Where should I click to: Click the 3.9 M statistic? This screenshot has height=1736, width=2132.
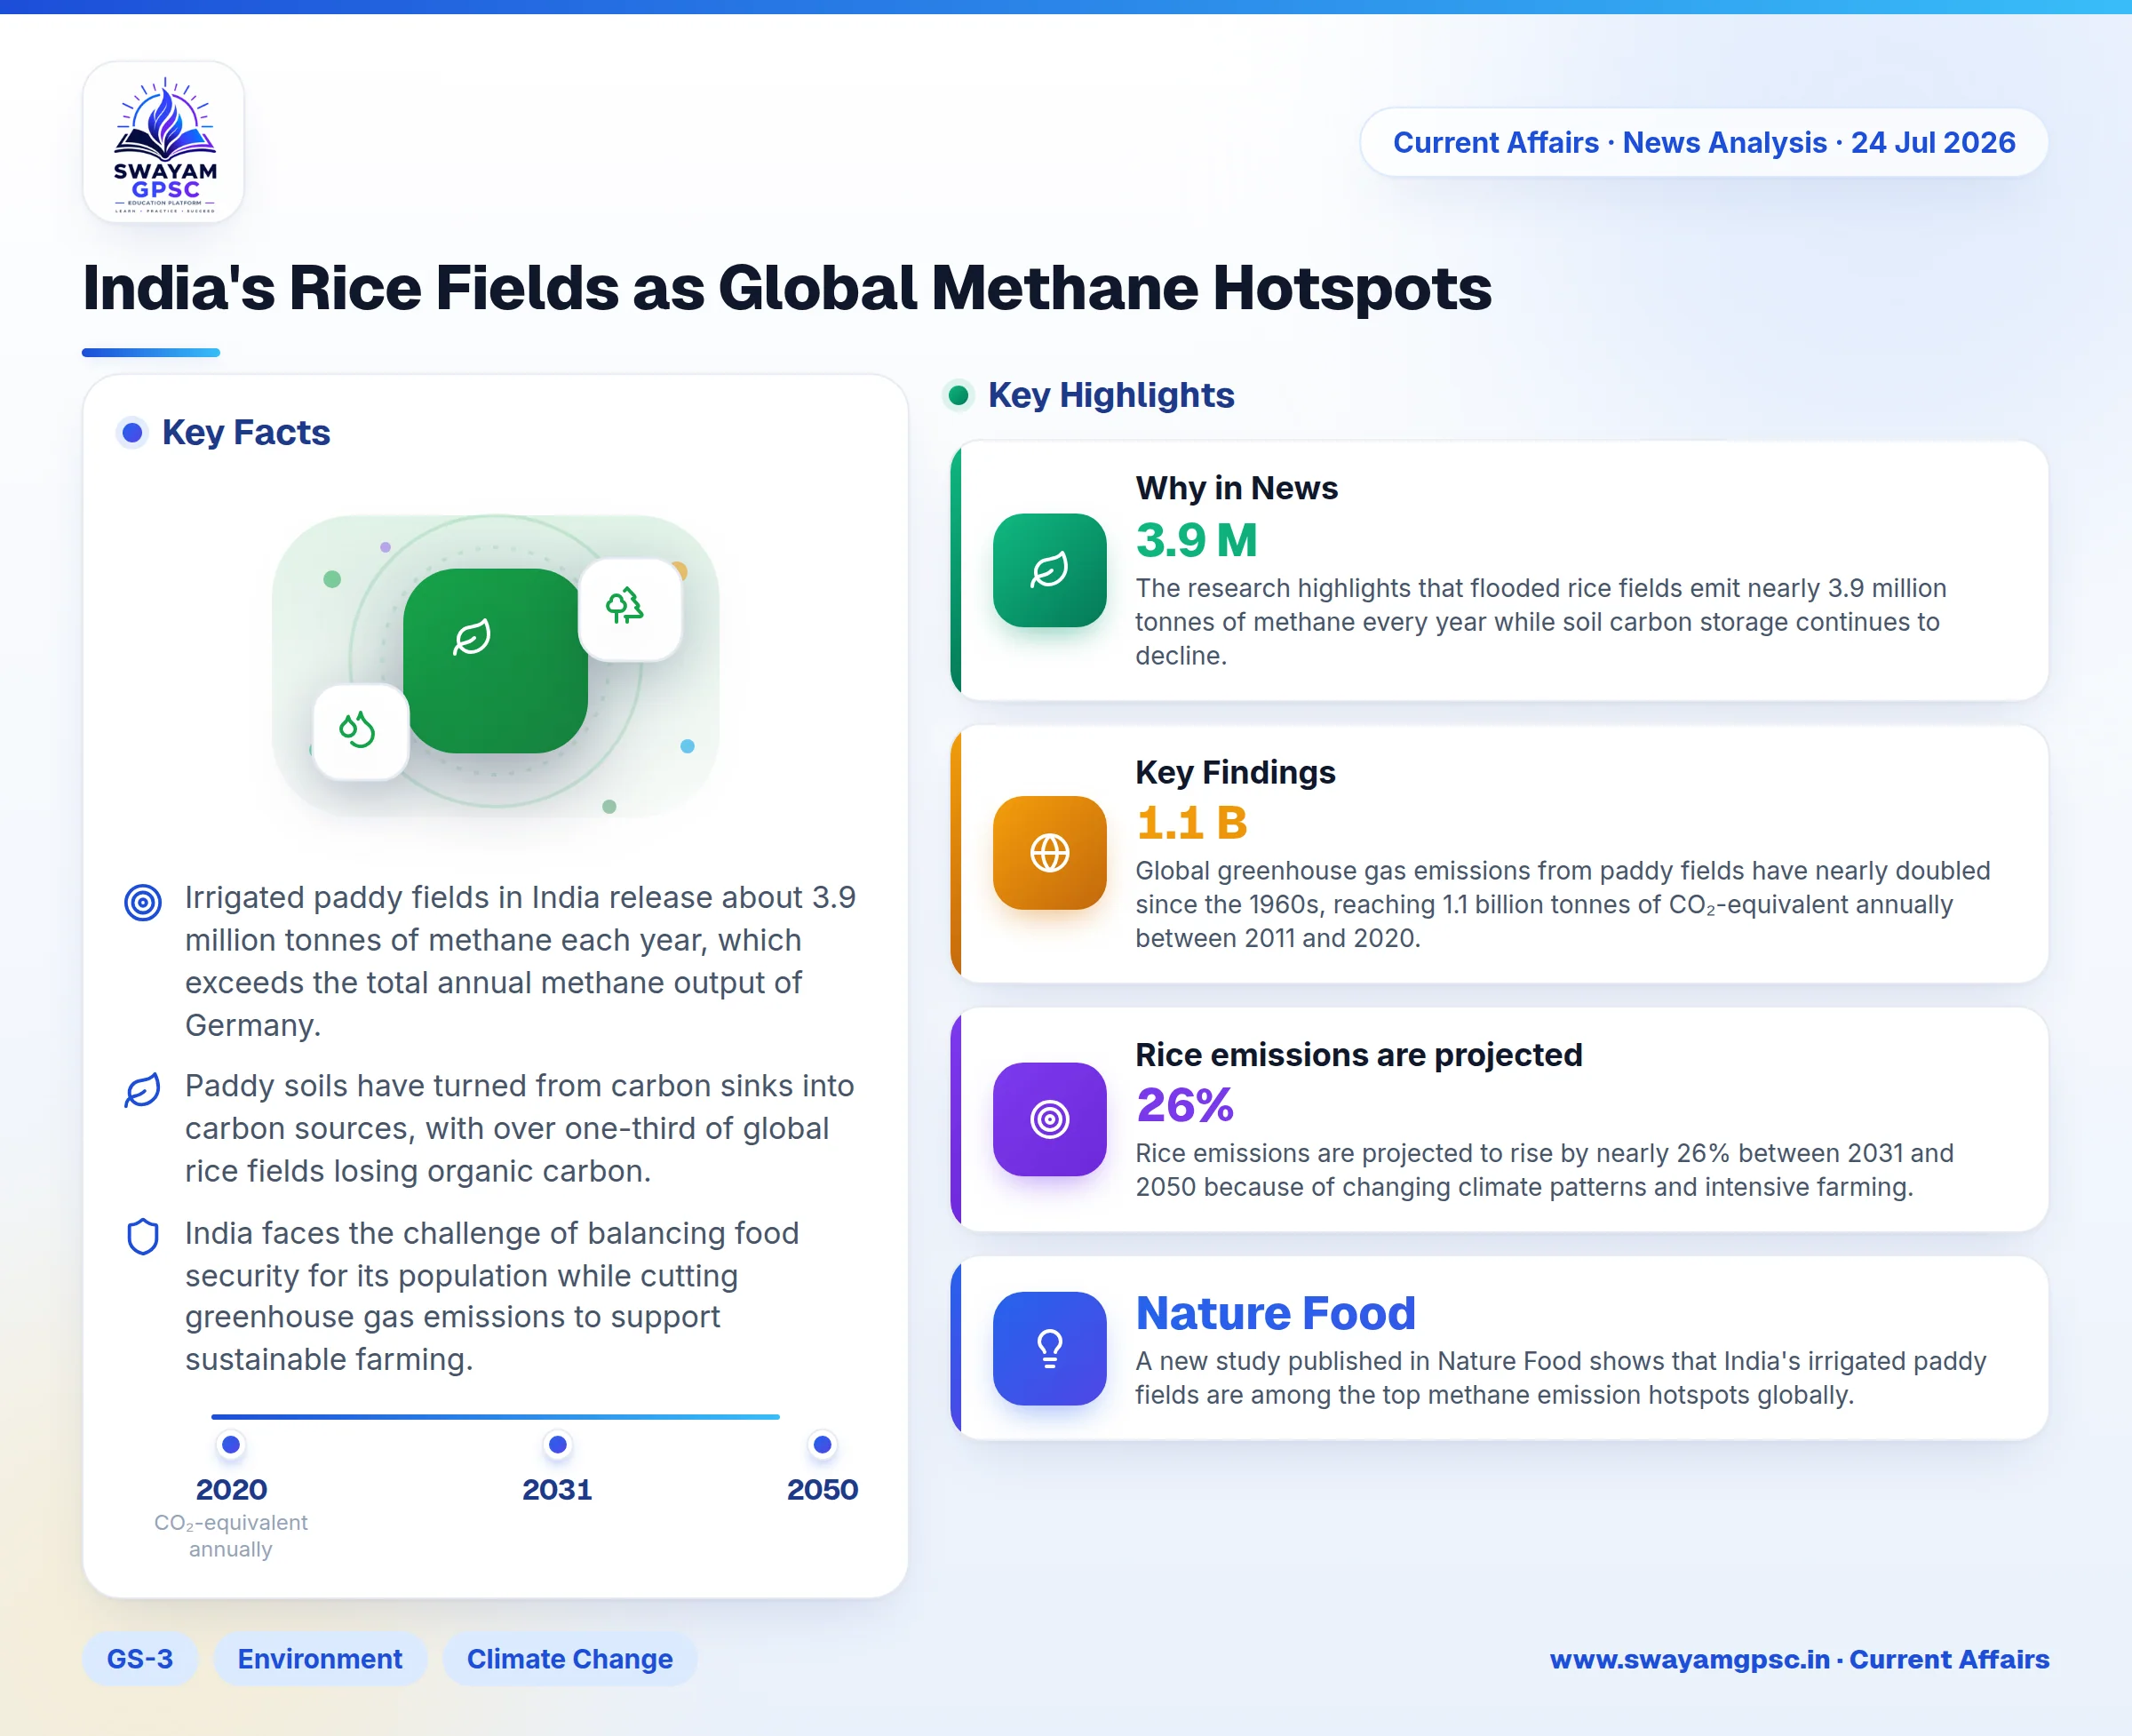tap(1196, 540)
